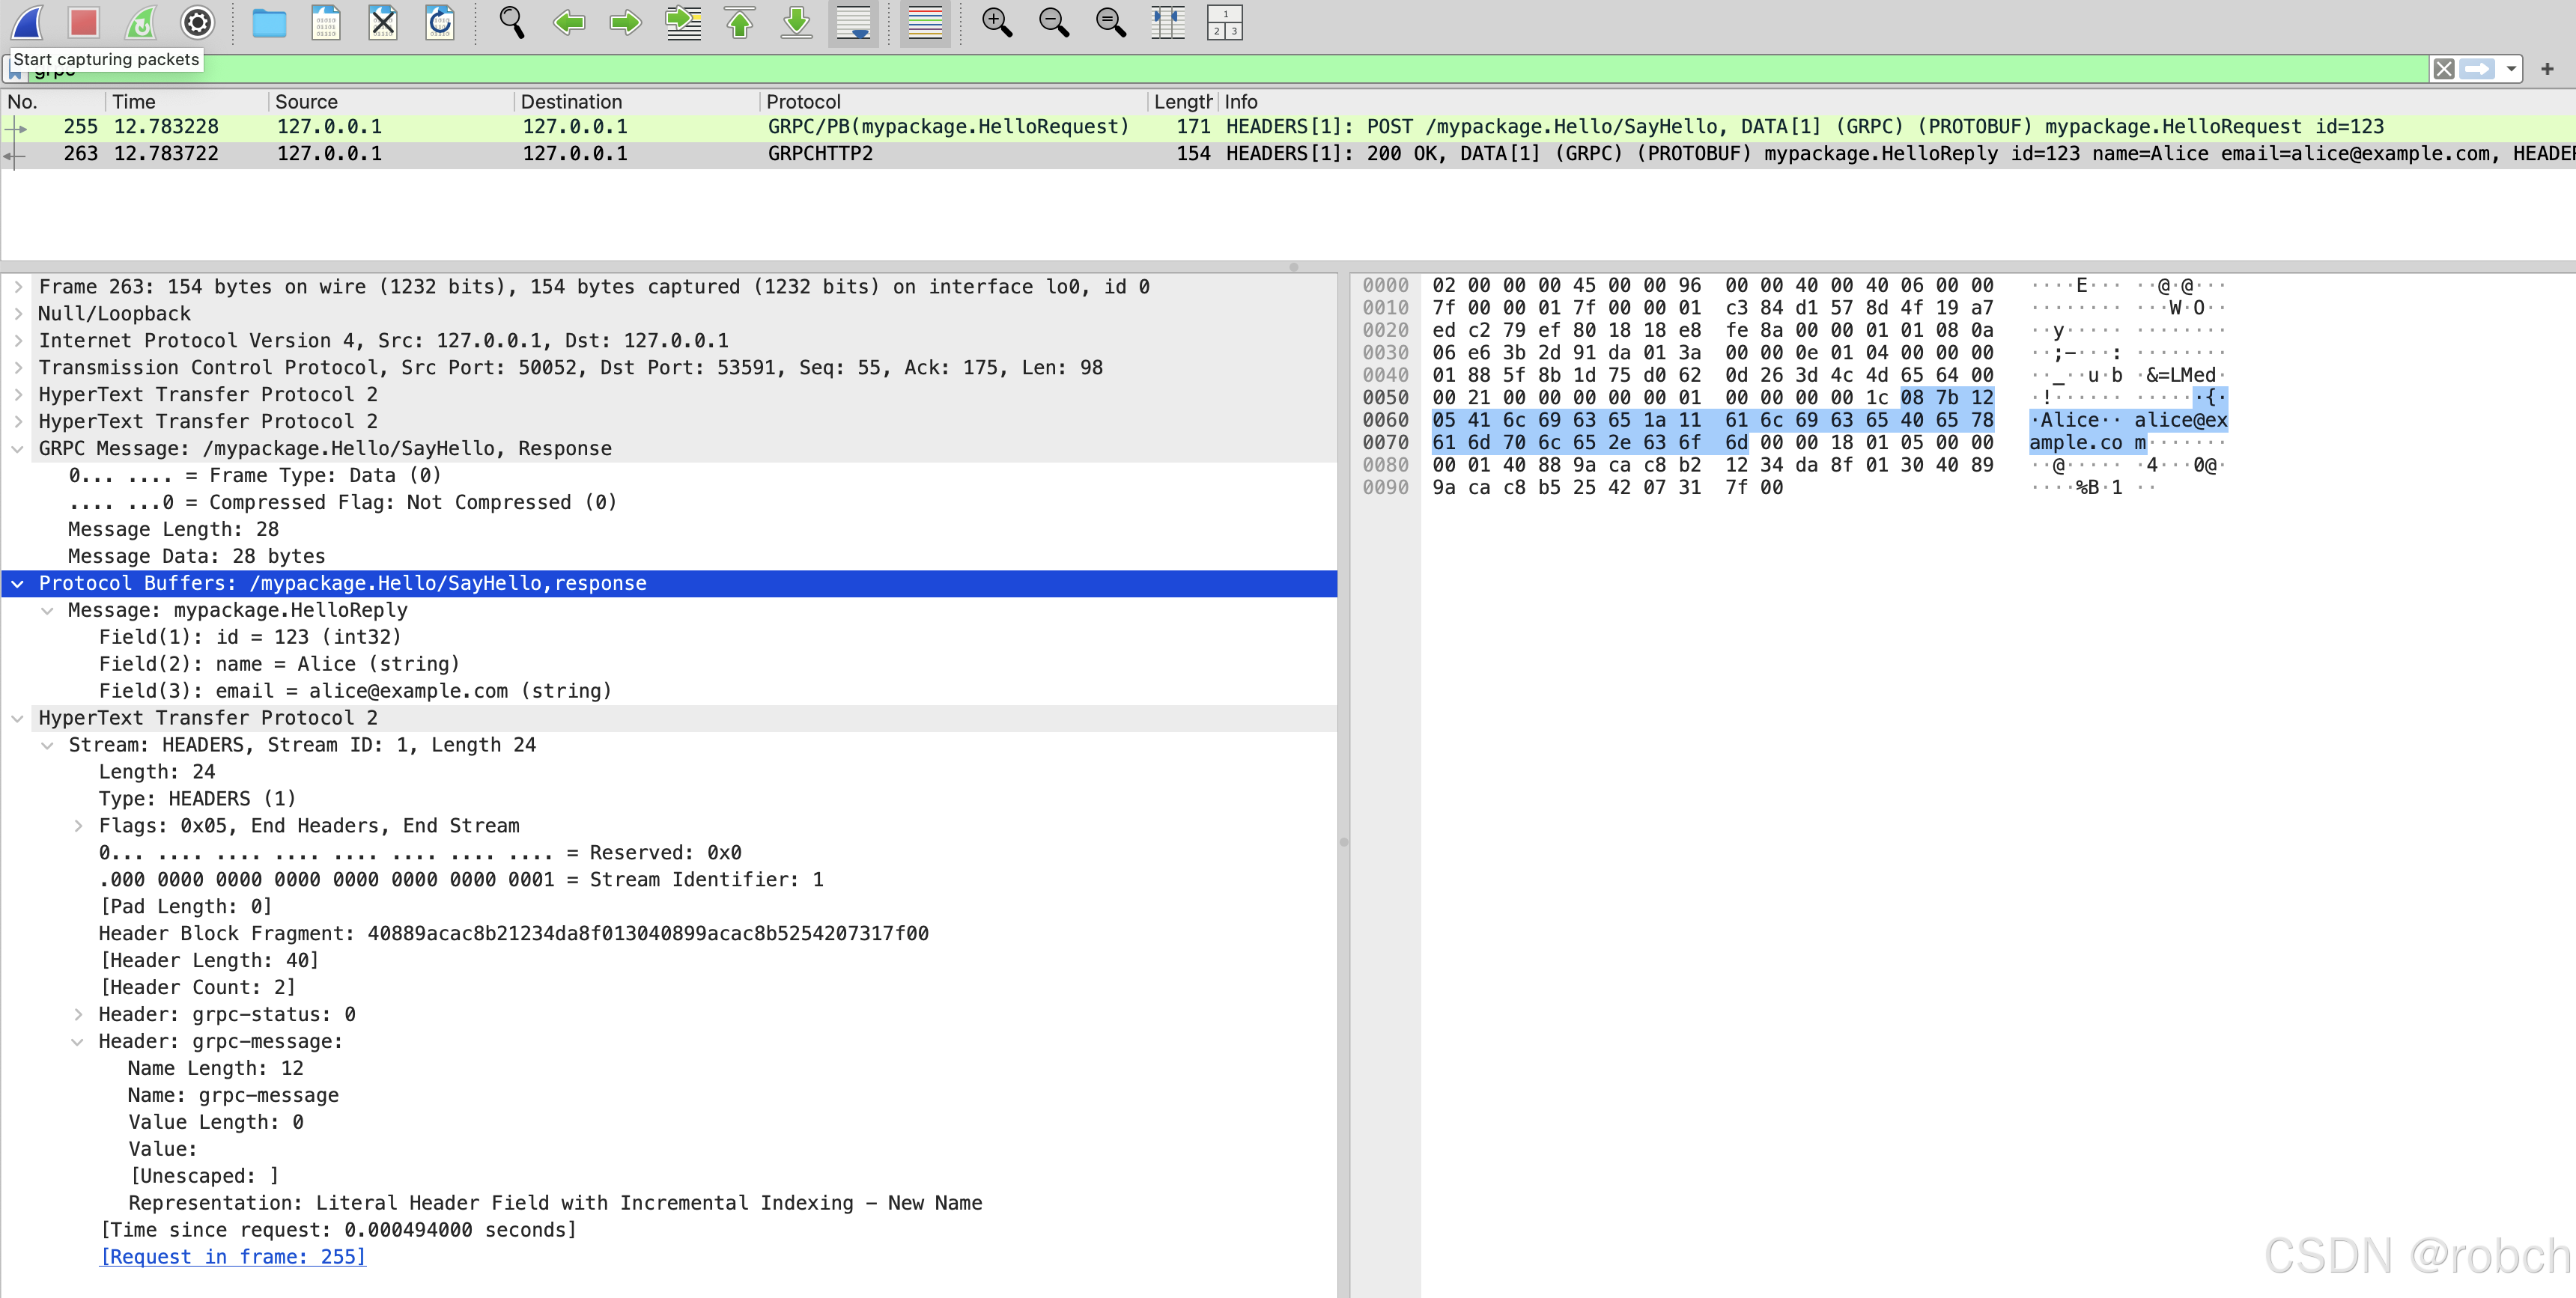Sort by the Info column header
The width and height of the screenshot is (2576, 1298).
coord(1896,101)
